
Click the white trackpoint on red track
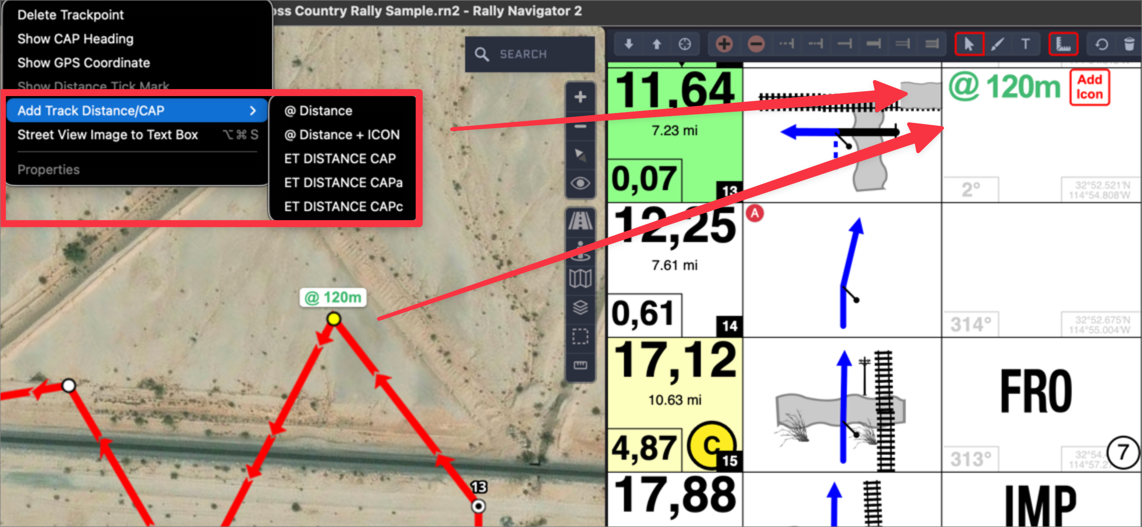[x=68, y=385]
